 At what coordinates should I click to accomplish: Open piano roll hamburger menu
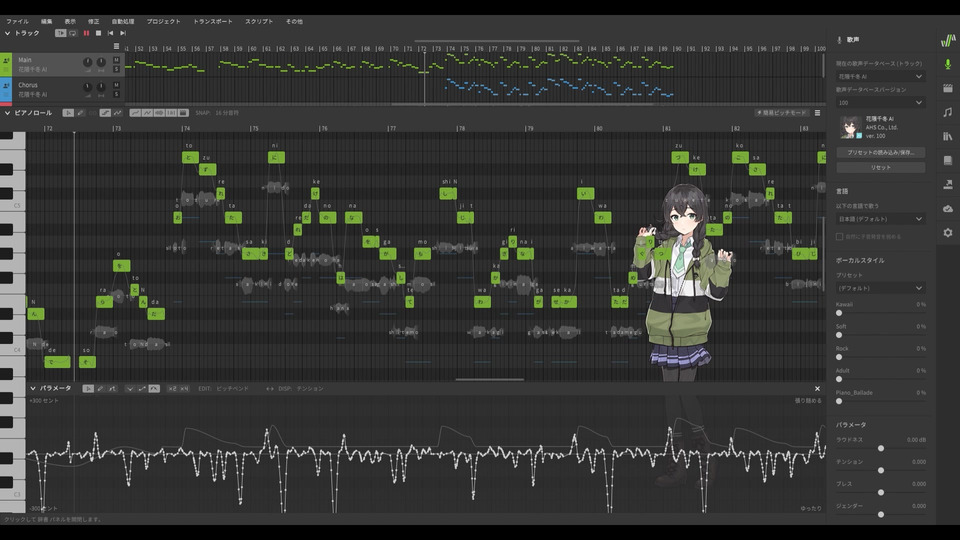pos(817,113)
